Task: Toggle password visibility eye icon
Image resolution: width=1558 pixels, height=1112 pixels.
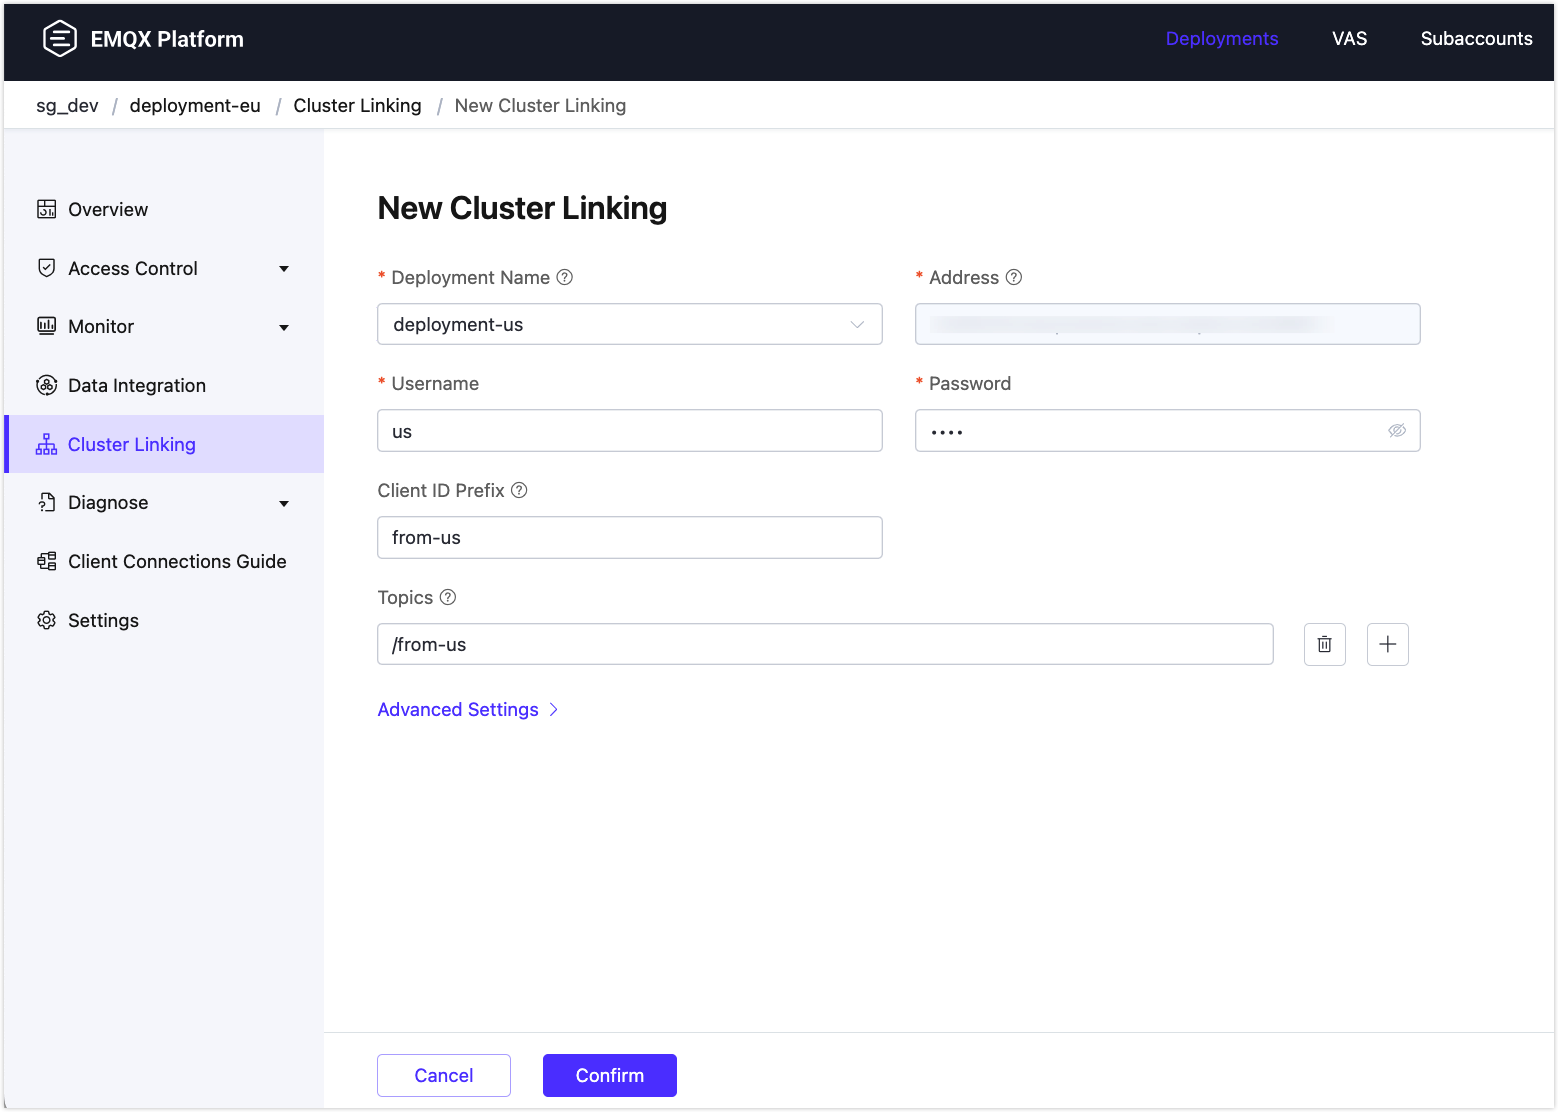Action: pos(1397,431)
